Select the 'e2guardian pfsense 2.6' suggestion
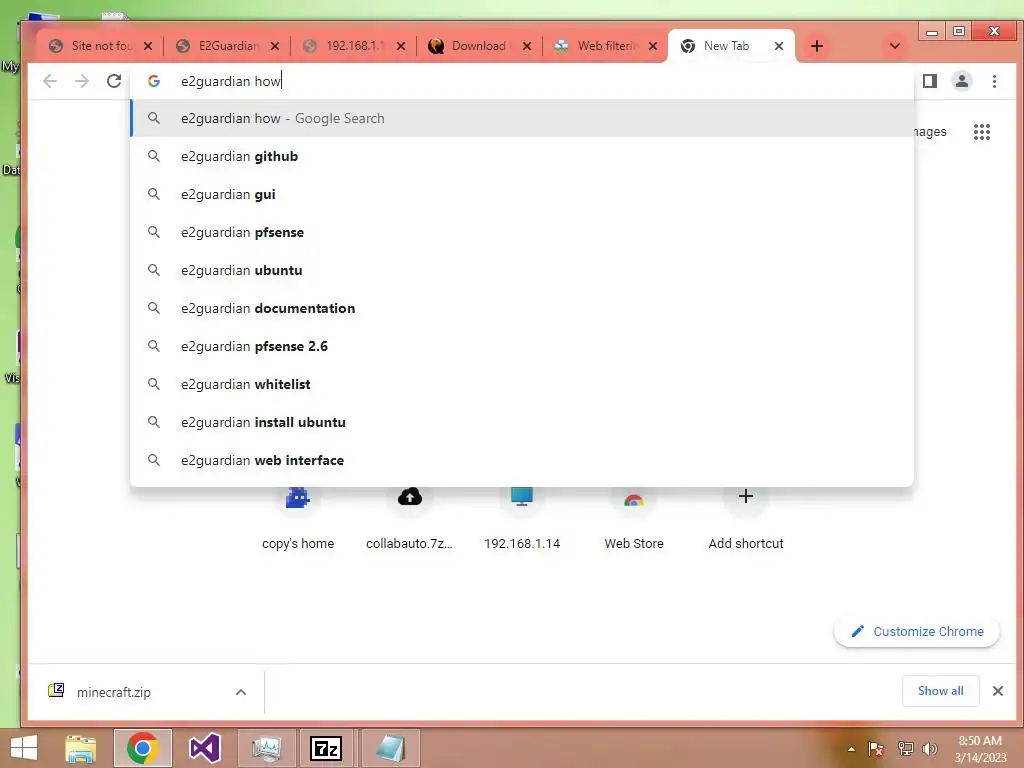1024x768 pixels. point(522,345)
